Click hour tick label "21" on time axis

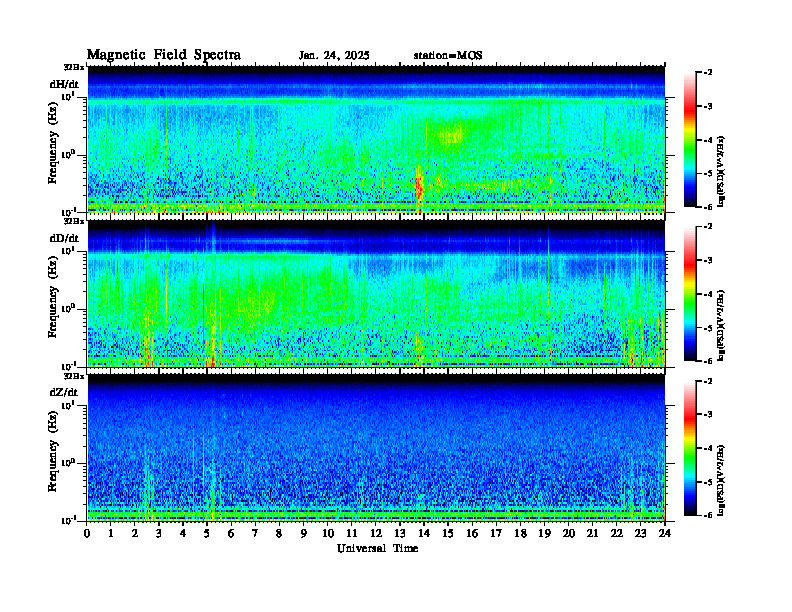click(x=592, y=533)
